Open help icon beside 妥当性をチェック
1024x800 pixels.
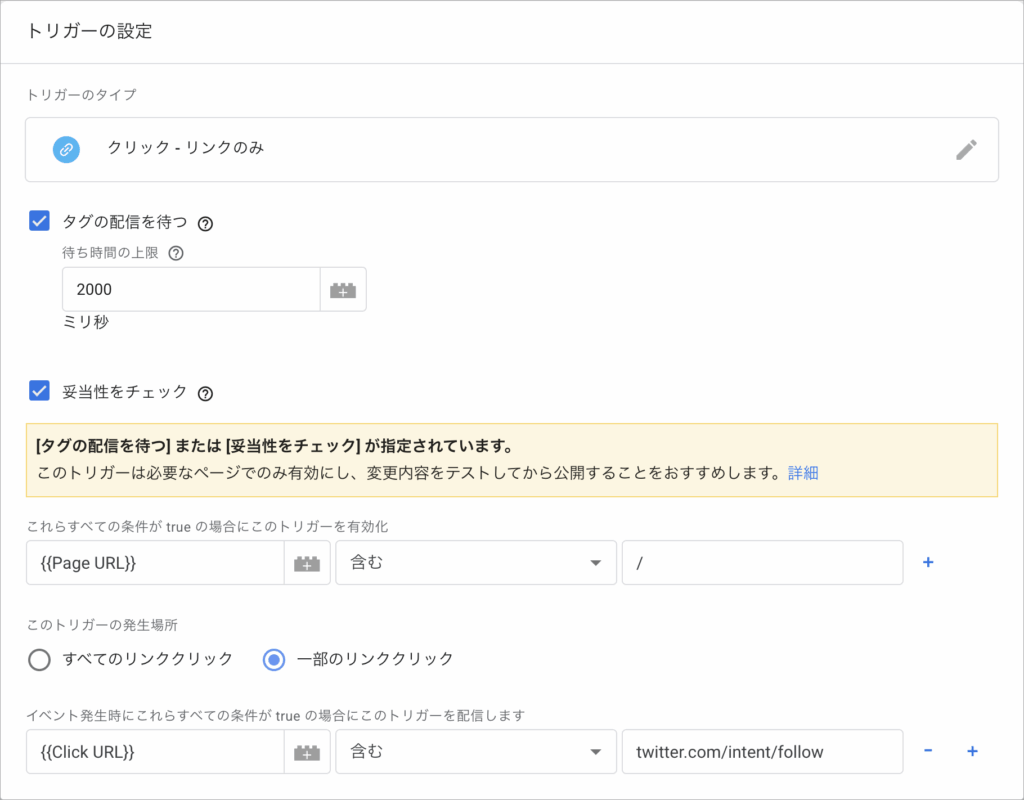[x=206, y=393]
